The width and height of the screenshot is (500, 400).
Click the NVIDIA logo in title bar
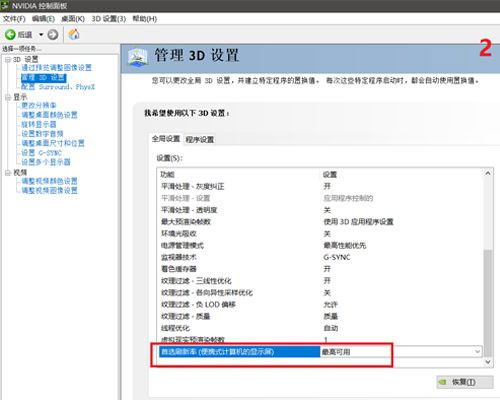click(5, 5)
